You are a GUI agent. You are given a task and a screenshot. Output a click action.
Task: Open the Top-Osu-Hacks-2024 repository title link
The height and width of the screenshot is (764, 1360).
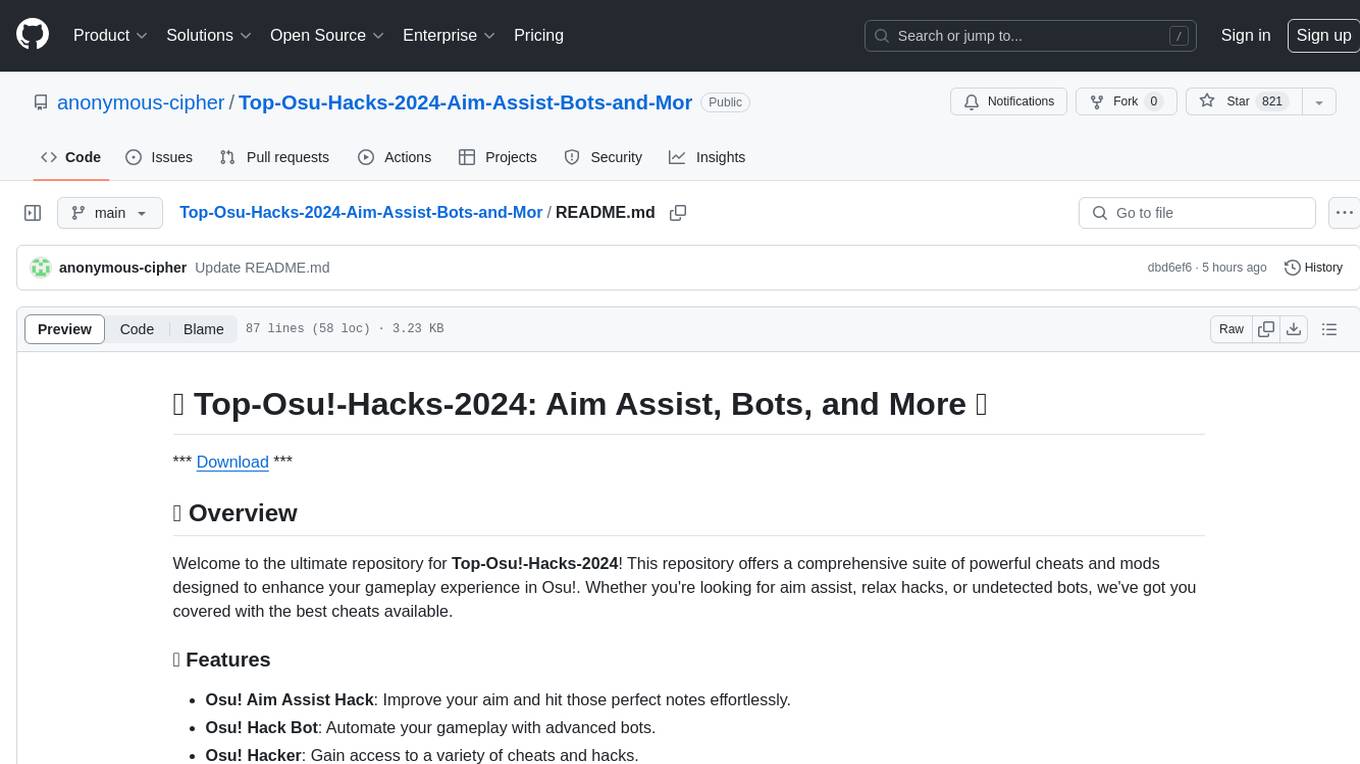tap(465, 102)
